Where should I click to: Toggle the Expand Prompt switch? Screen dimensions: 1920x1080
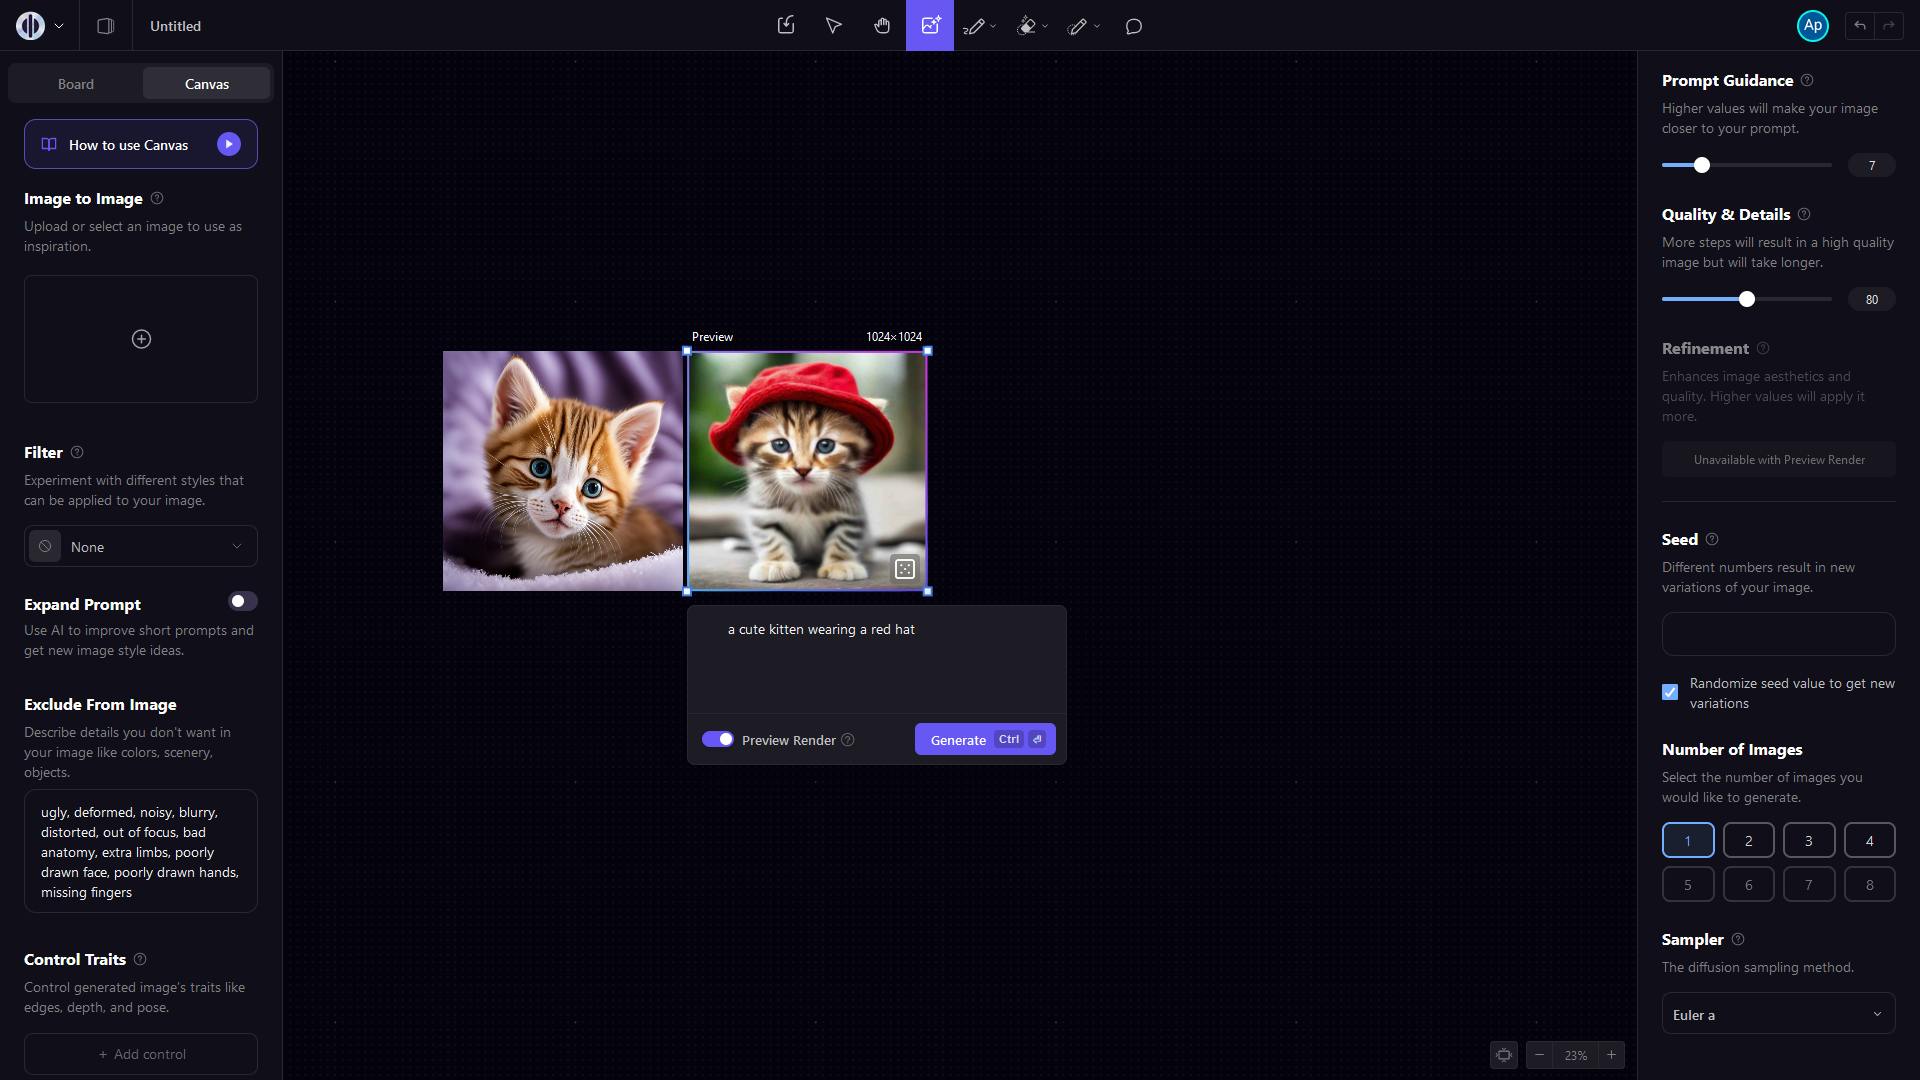tap(242, 601)
